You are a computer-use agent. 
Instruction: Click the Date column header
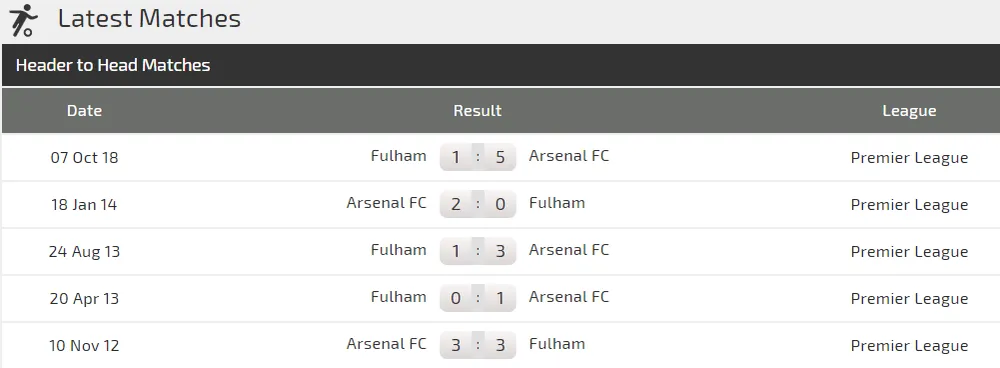coord(84,110)
